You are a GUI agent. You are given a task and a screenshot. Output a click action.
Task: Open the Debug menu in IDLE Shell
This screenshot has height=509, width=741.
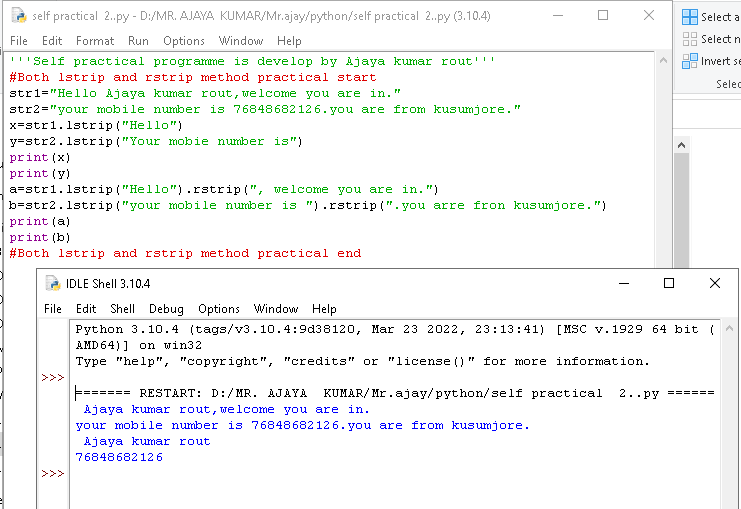click(166, 309)
